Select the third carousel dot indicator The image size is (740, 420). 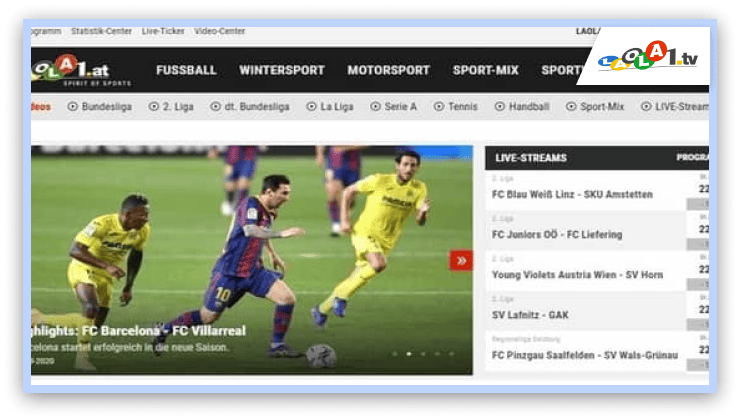tap(423, 353)
